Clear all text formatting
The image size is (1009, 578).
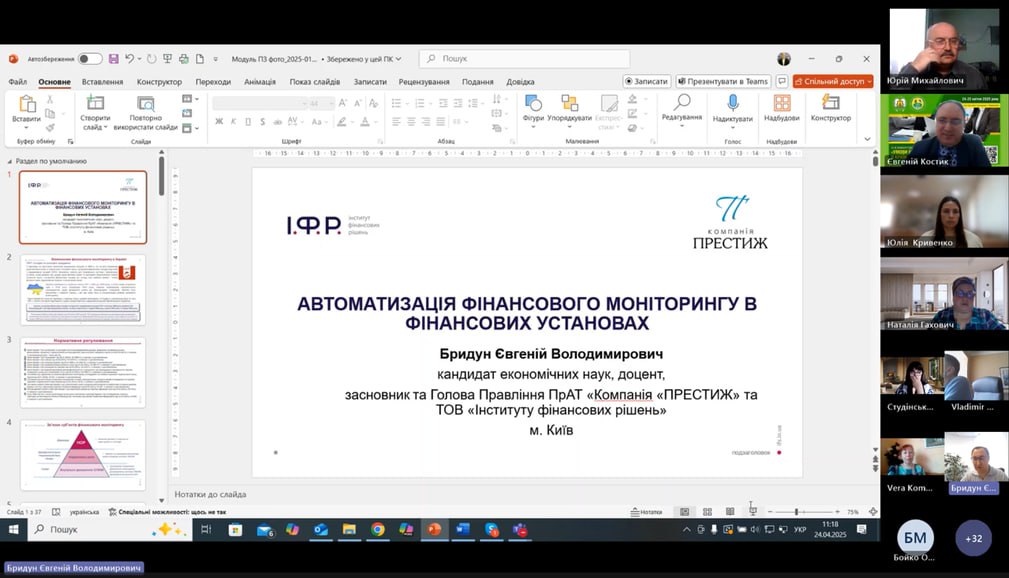(374, 103)
